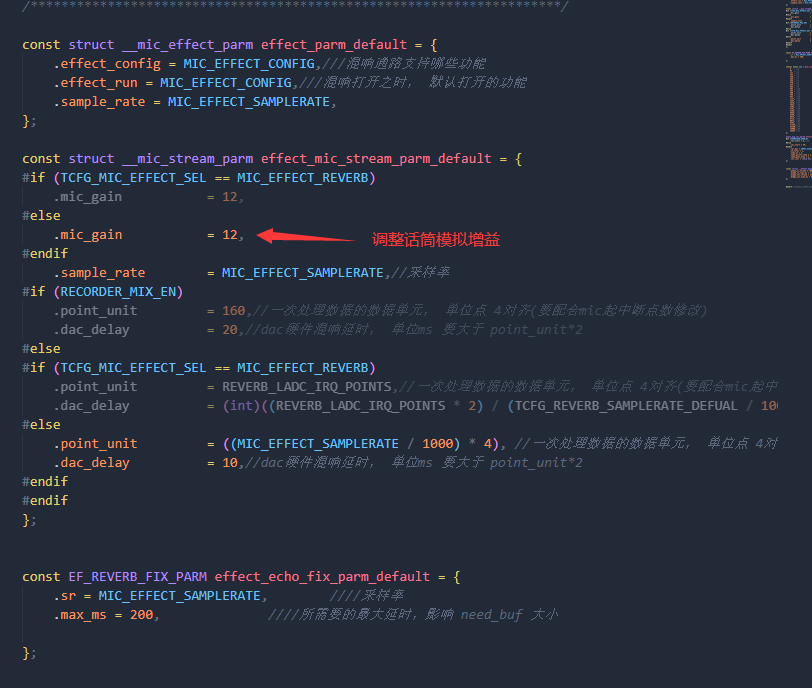Click REVERB_LADC_IRQ_POINTS assigned to point_unit
812x688 pixels.
coord(307,387)
